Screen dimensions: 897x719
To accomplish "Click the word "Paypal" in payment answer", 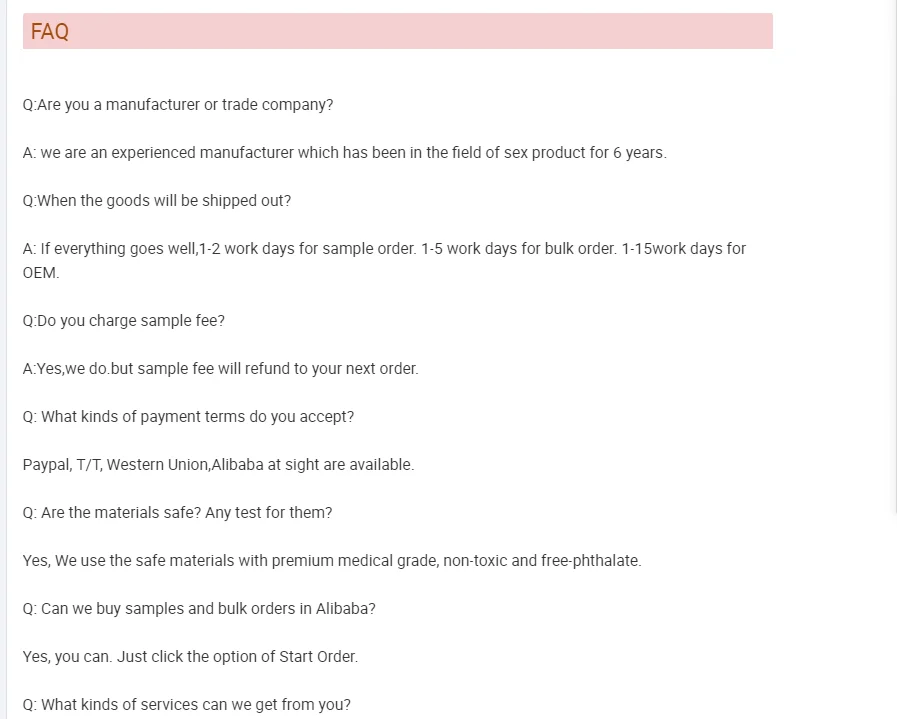I will pos(46,465).
